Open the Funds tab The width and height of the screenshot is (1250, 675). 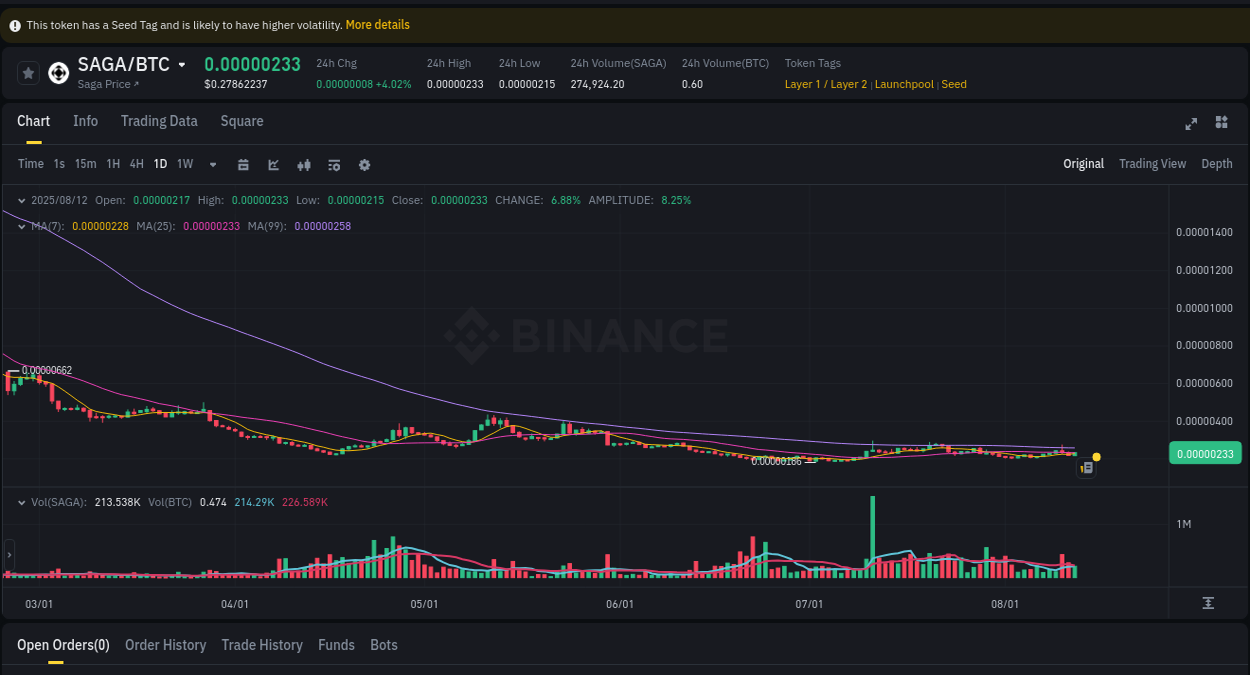336,645
